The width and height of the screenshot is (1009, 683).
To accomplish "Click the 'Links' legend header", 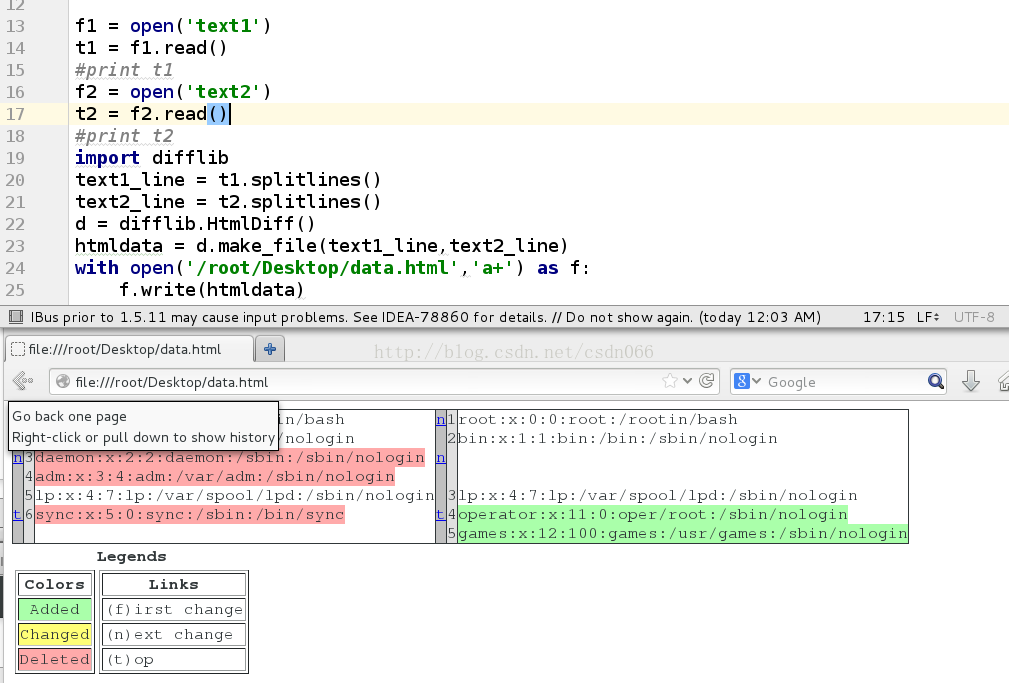I will (174, 584).
